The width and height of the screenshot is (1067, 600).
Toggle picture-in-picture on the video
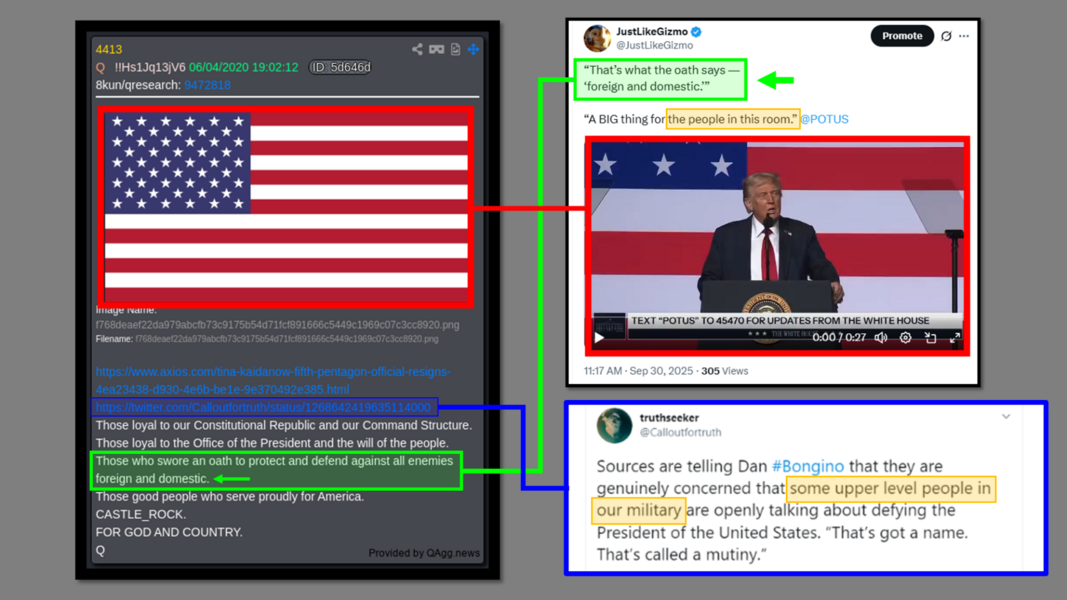[x=930, y=337]
